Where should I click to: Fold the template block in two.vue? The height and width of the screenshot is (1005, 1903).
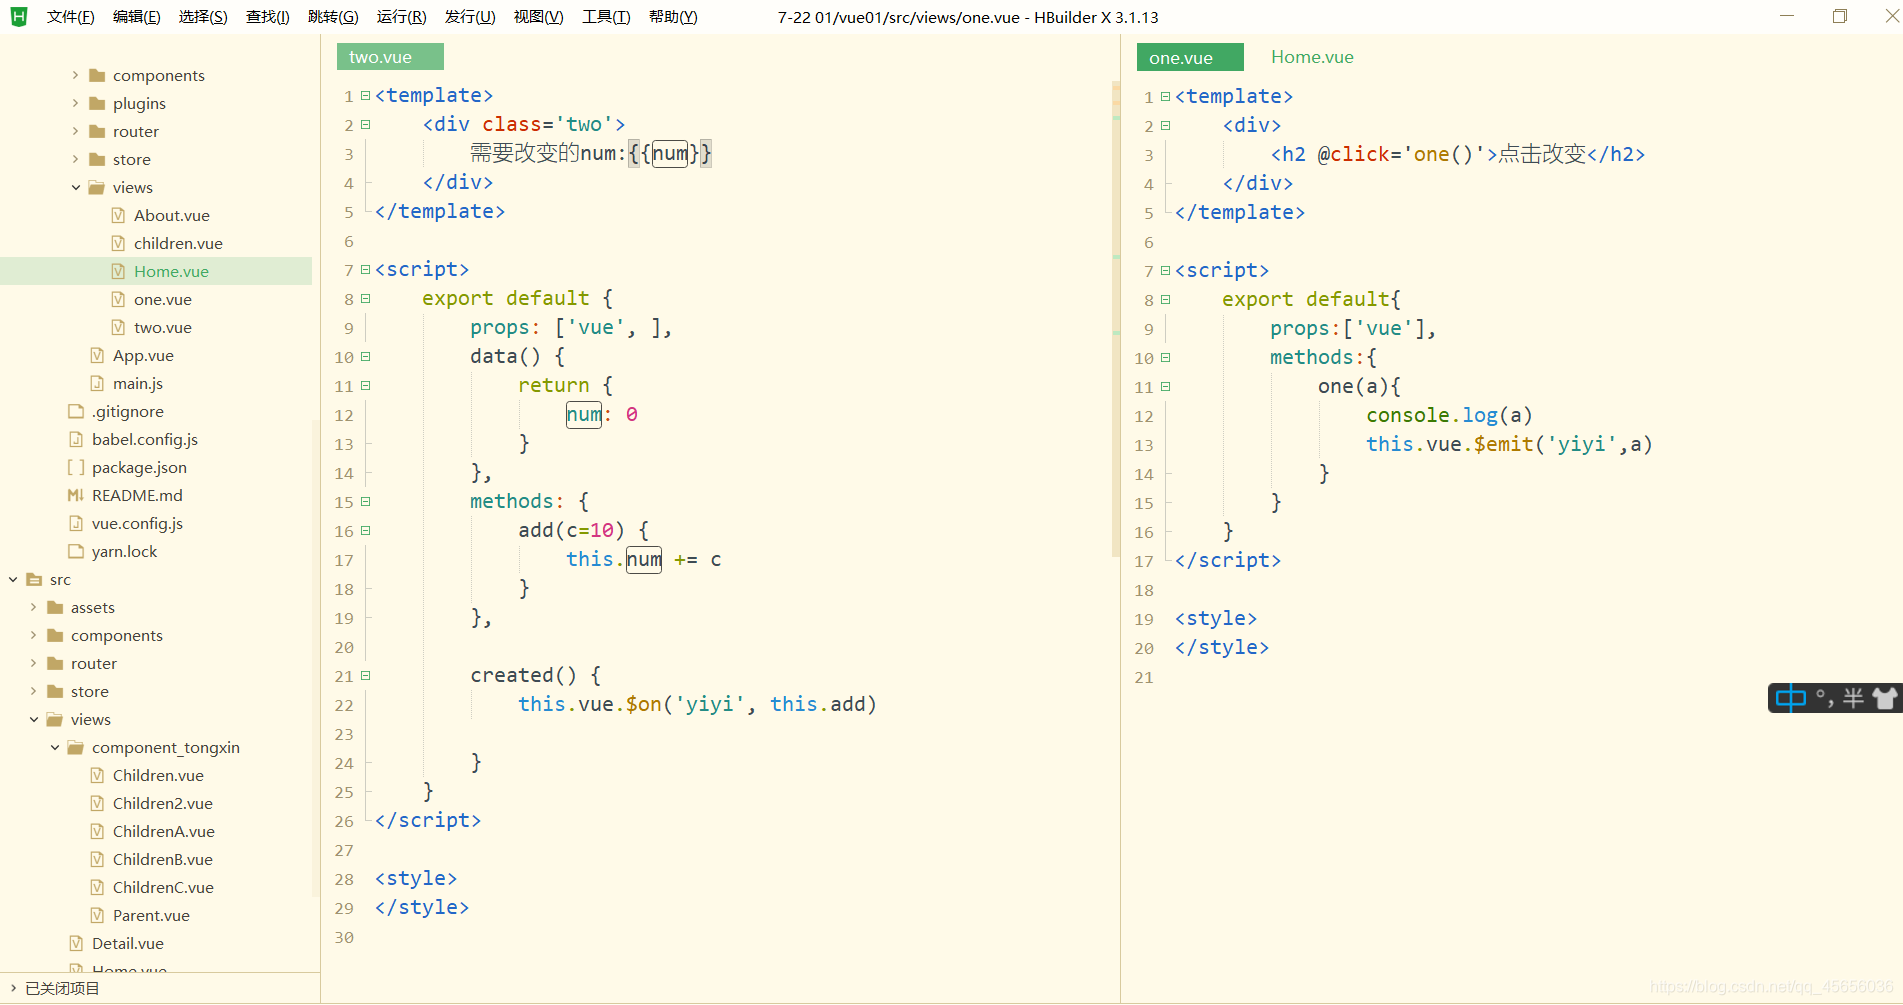click(366, 96)
